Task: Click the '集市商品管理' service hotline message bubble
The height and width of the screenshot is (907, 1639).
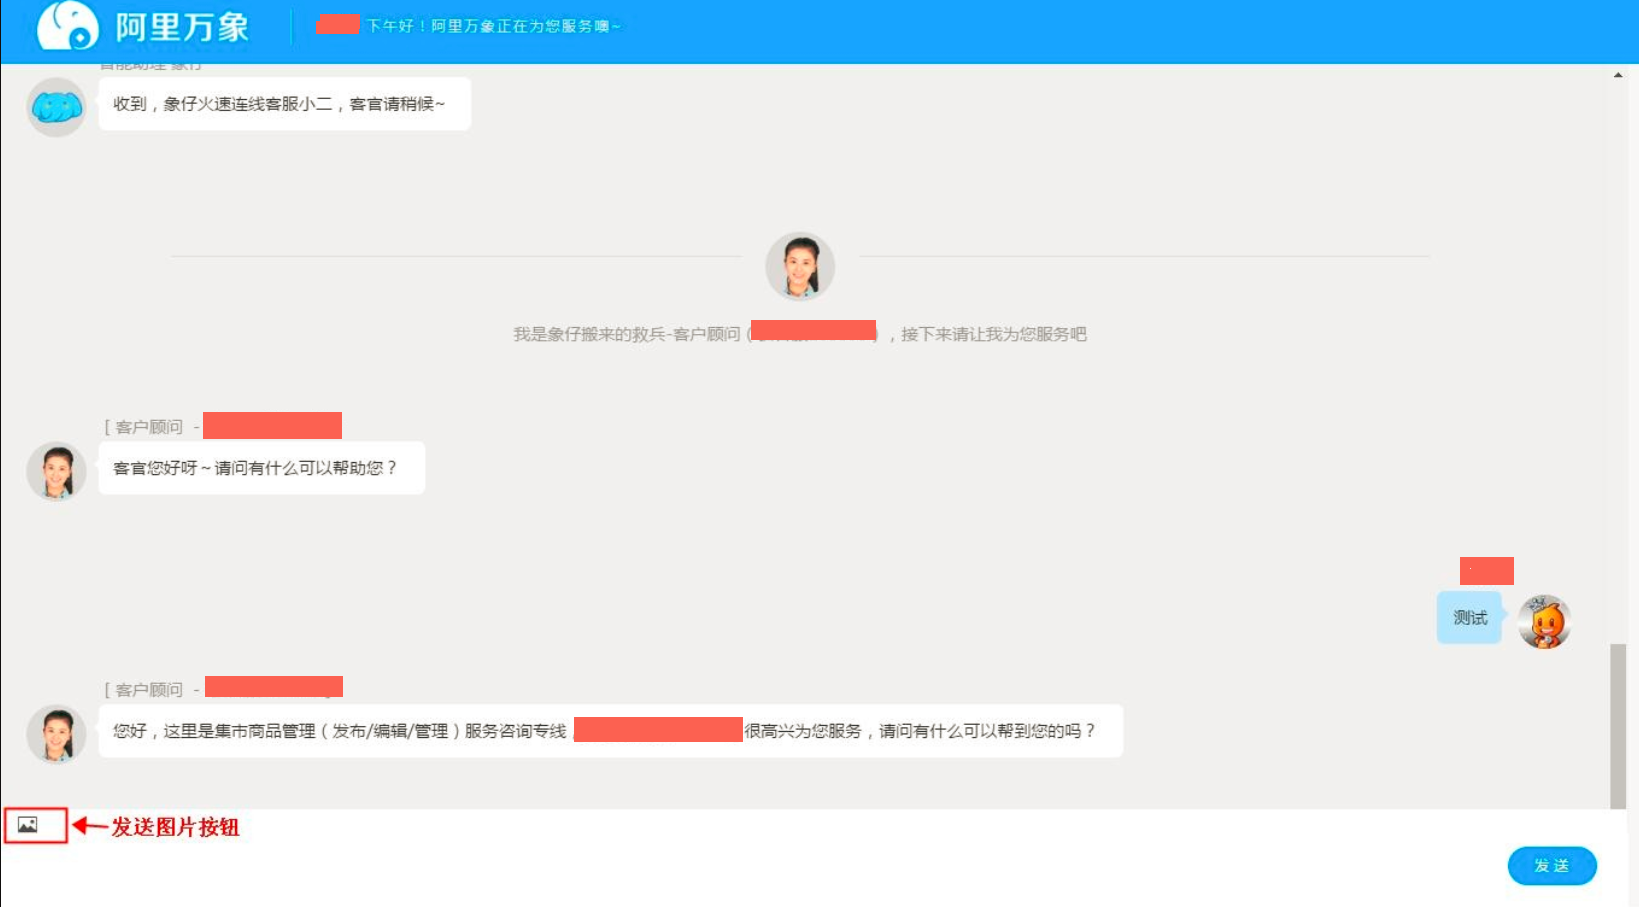Action: click(x=610, y=731)
